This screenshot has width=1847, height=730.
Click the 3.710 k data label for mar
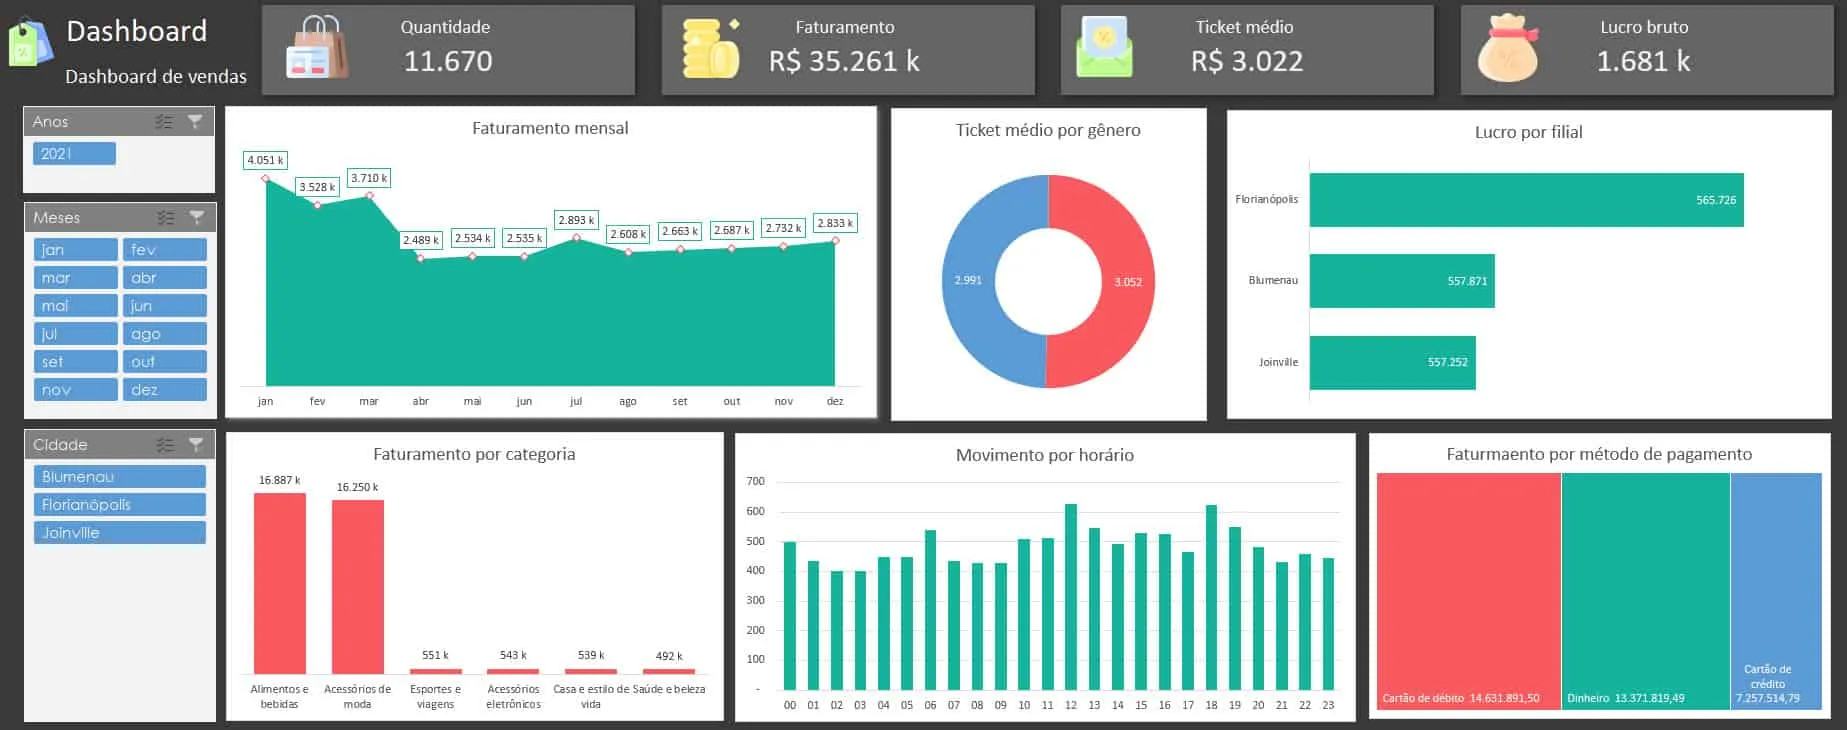369,178
